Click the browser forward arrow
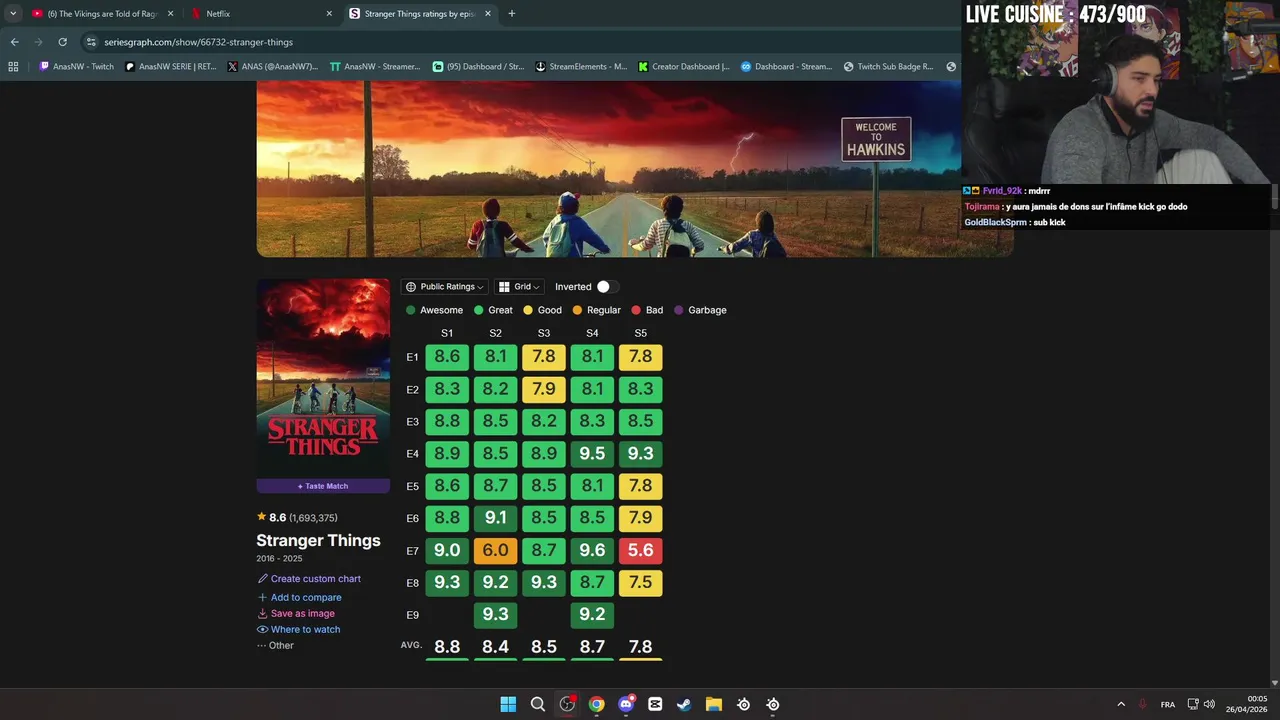 [x=38, y=42]
